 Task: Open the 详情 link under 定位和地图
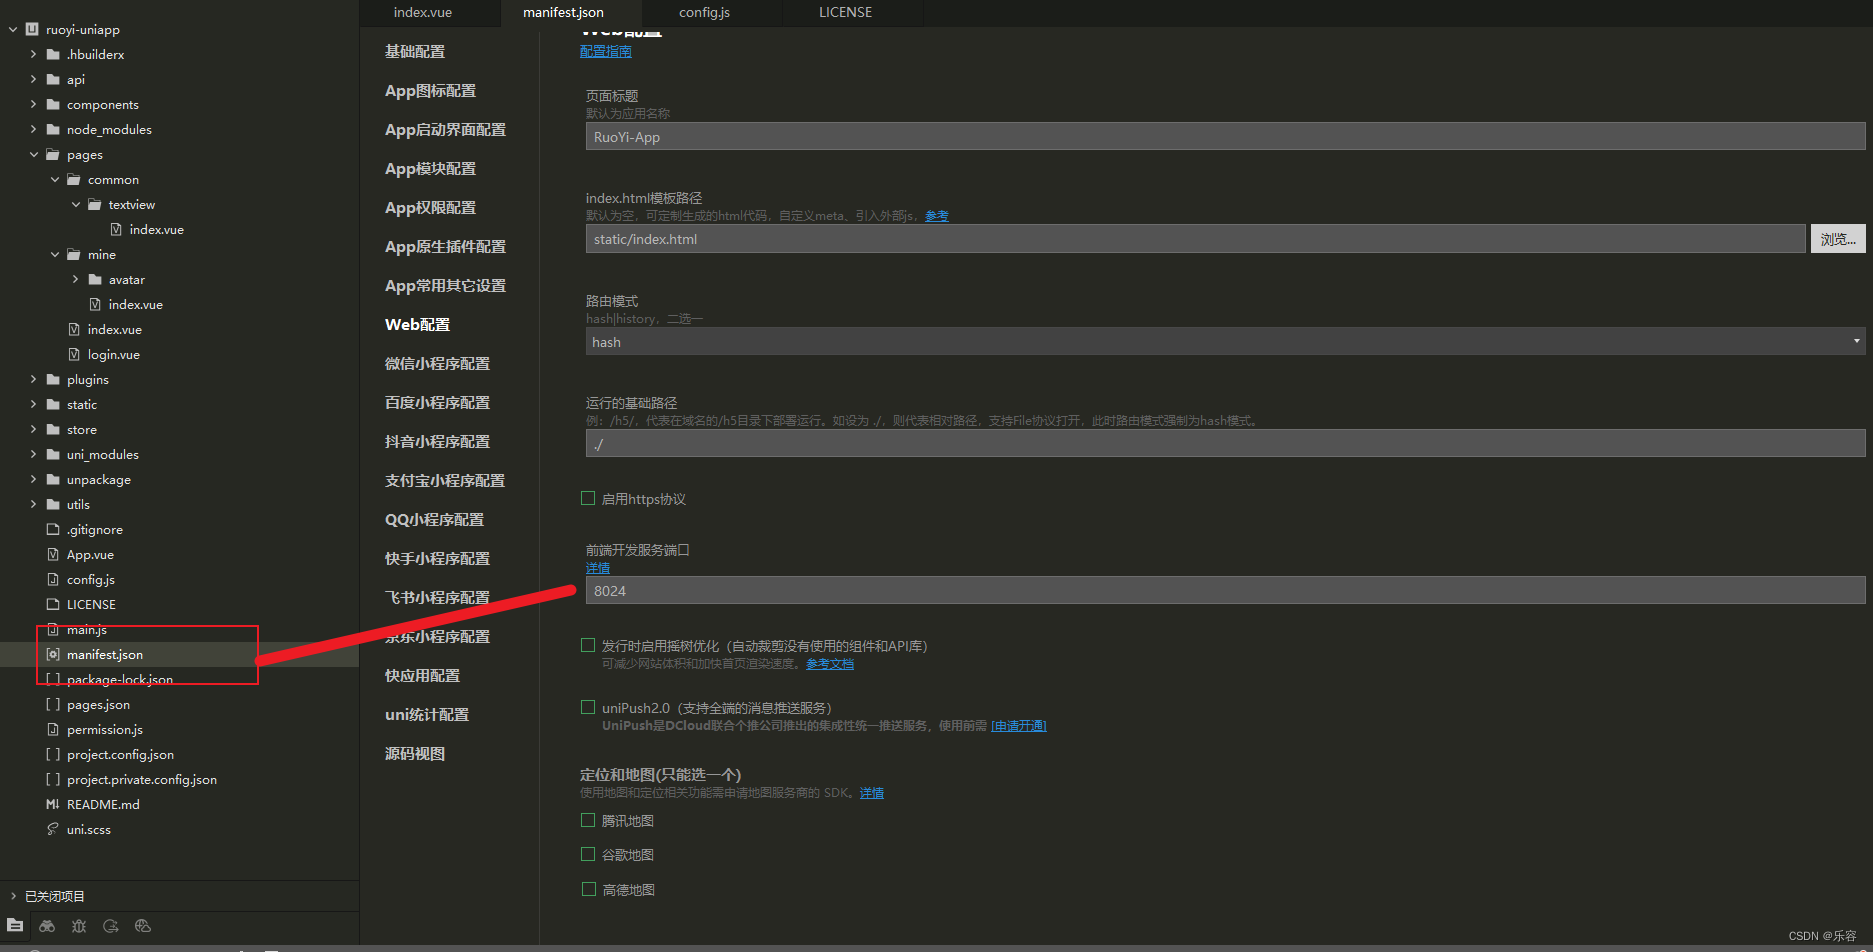pyautogui.click(x=872, y=793)
